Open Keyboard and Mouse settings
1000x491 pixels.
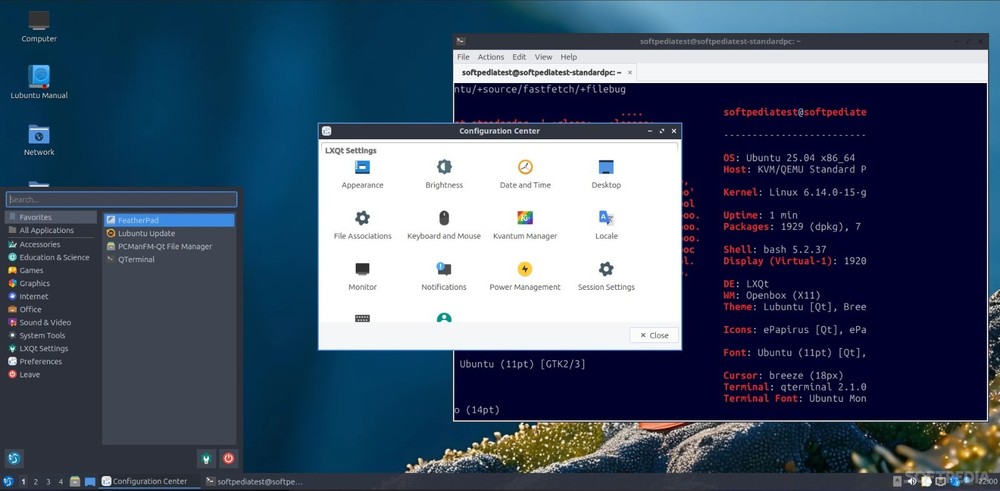pyautogui.click(x=444, y=225)
